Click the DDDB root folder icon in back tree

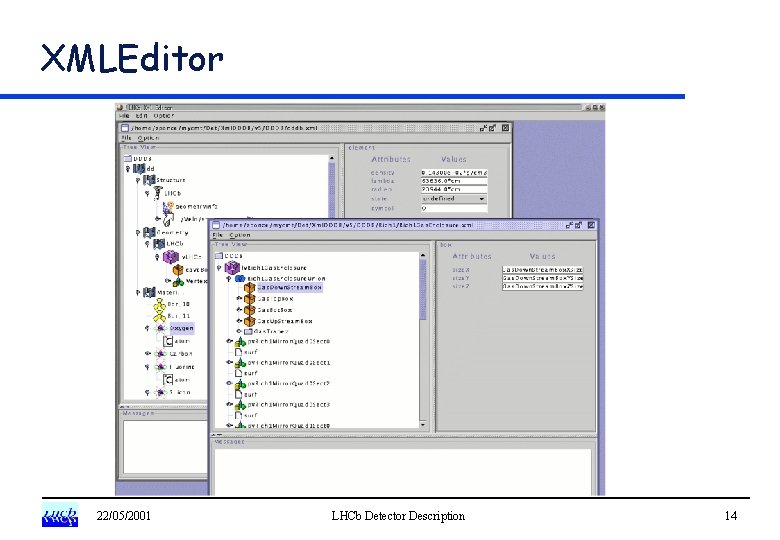[x=127, y=159]
